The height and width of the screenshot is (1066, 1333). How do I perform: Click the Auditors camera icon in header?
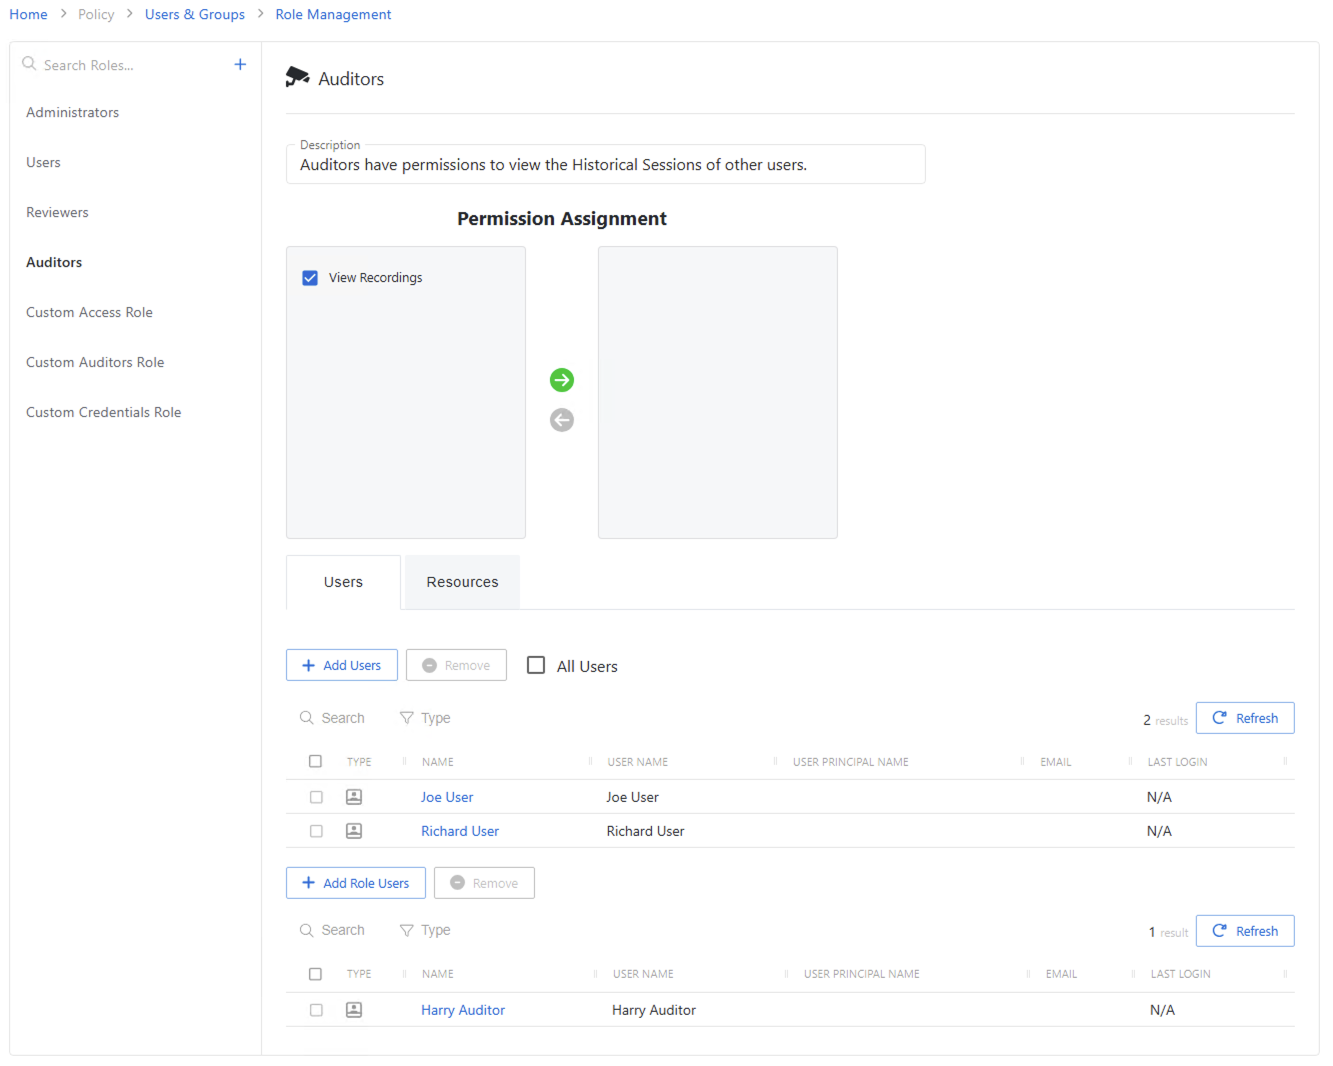(297, 78)
